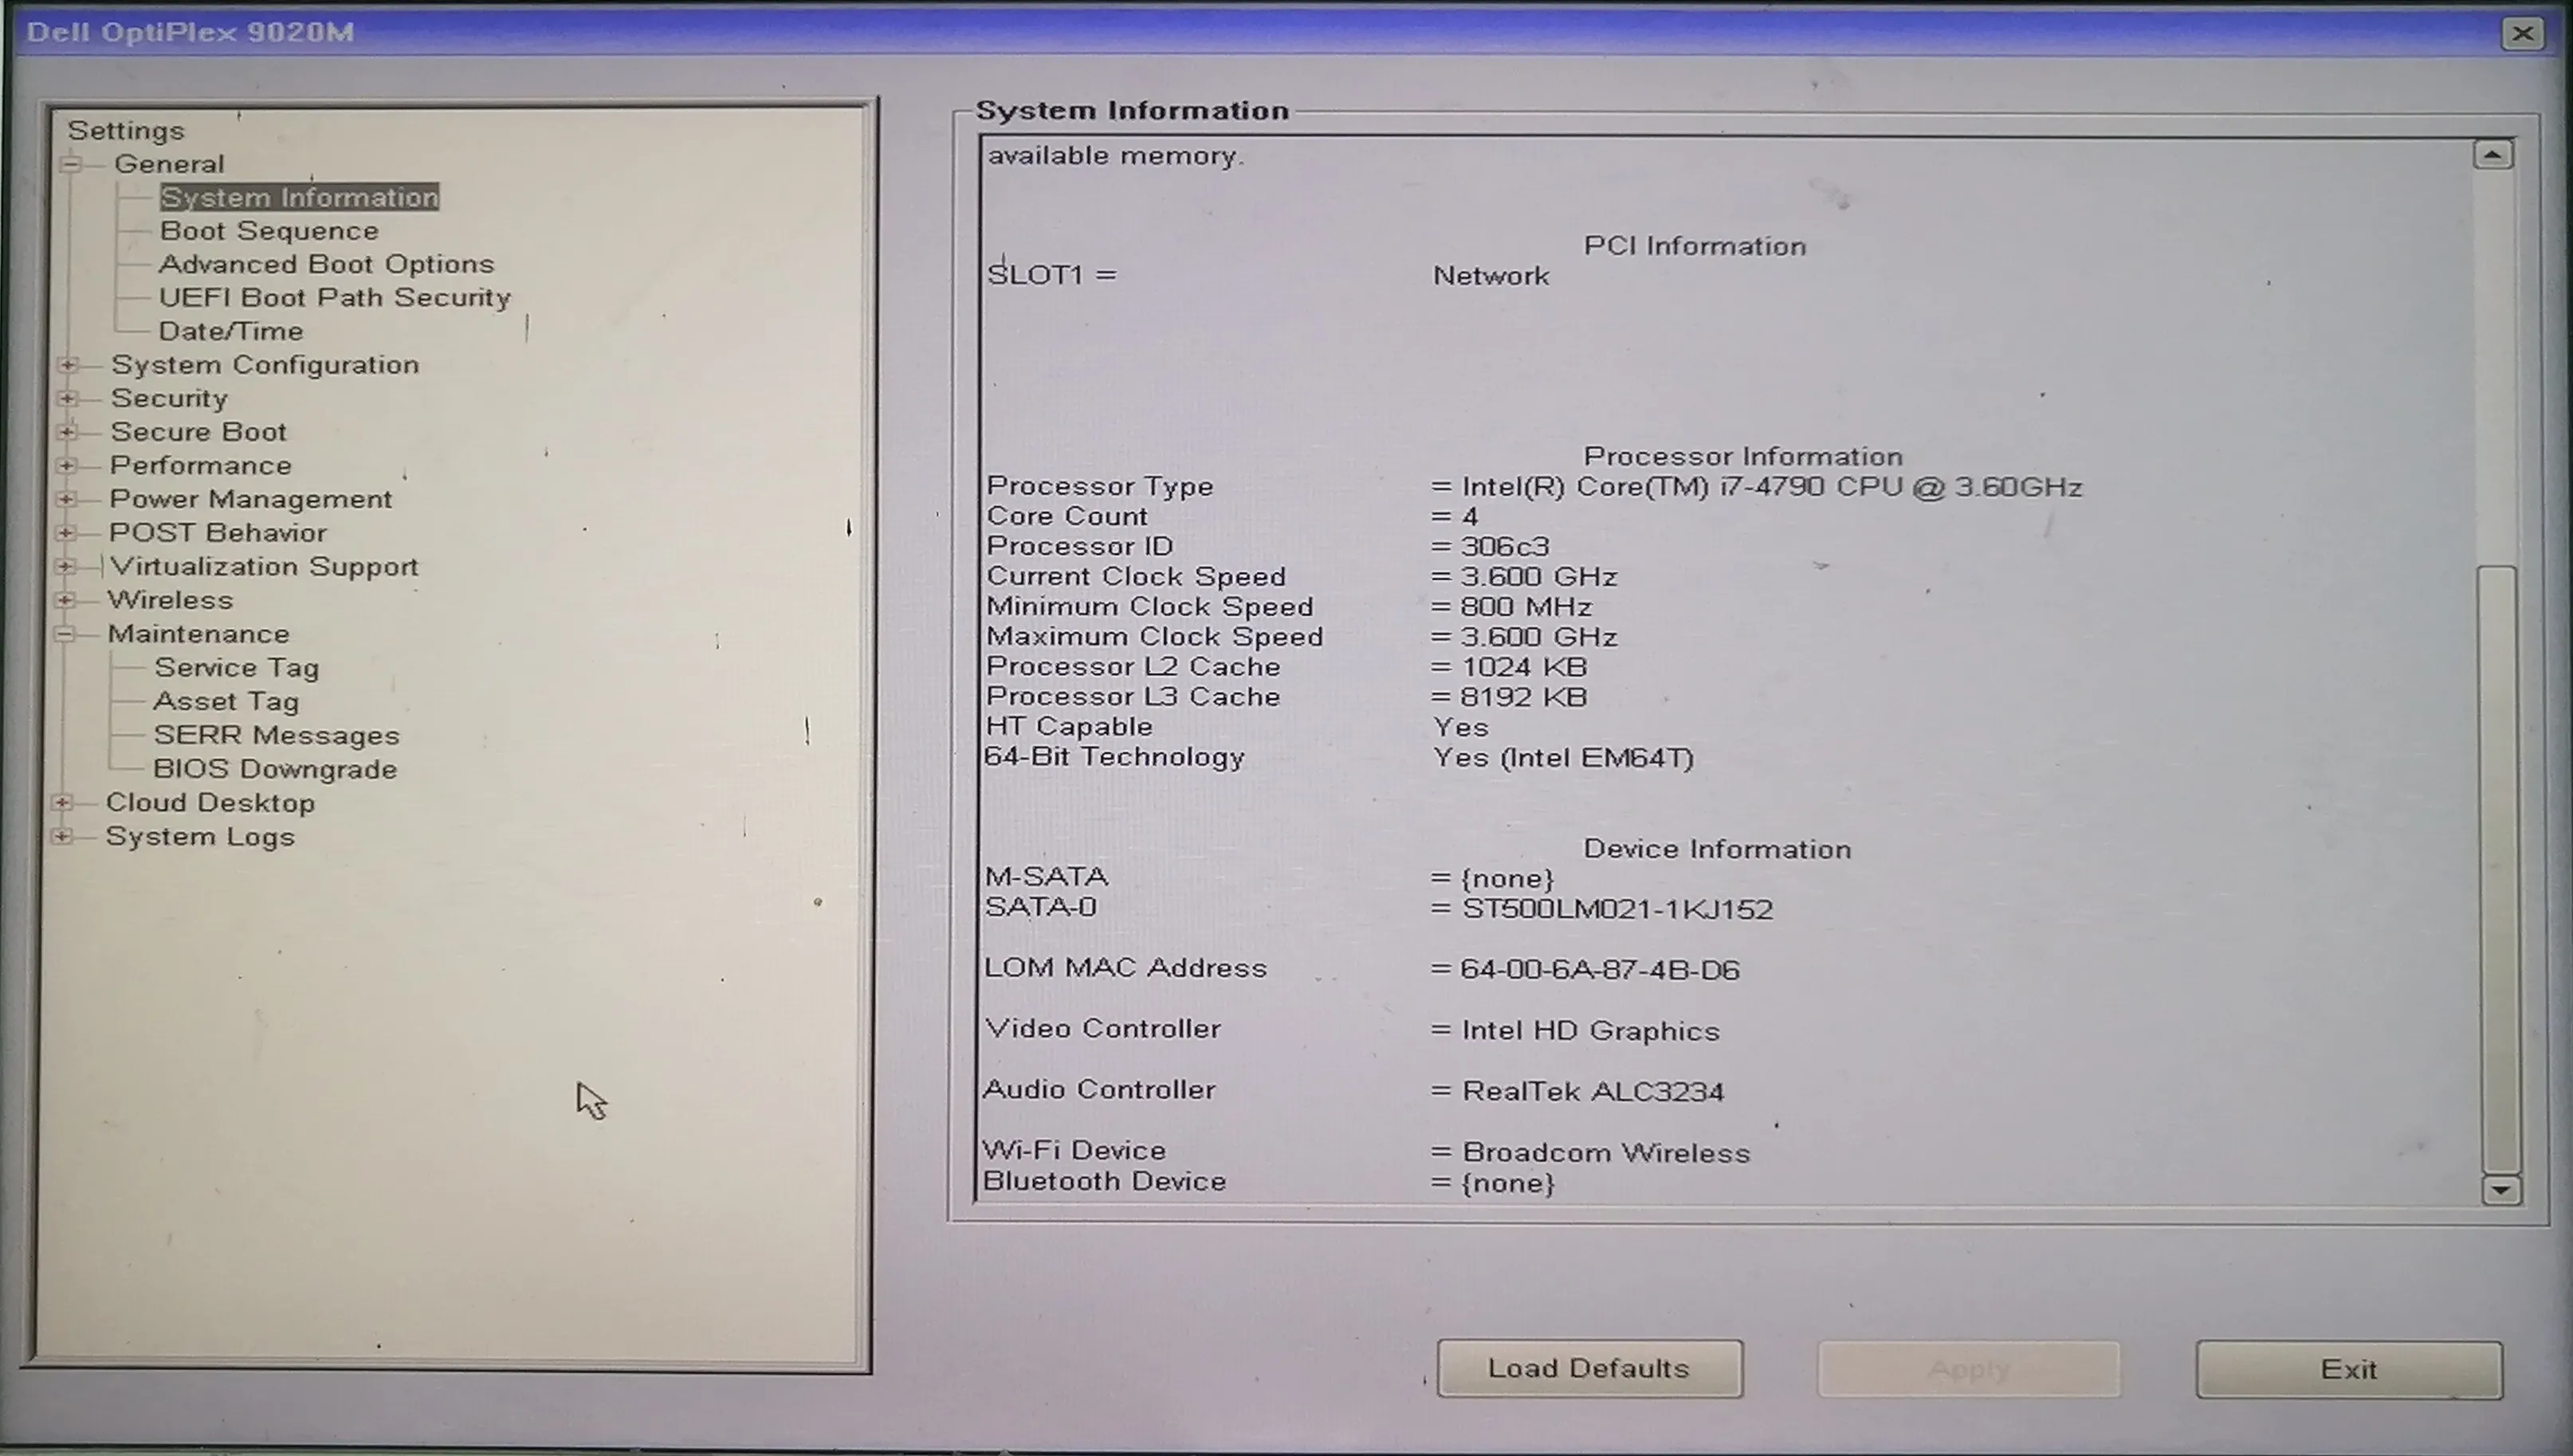
Task: Open Date/Time settings
Action: pos(231,331)
